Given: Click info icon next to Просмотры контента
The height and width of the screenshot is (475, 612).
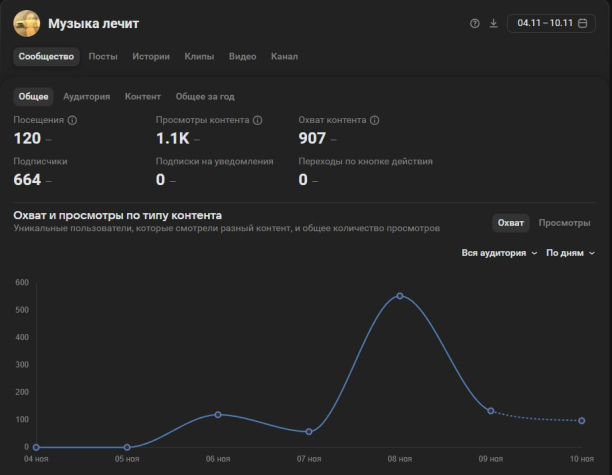Looking at the screenshot, I should 258,120.
